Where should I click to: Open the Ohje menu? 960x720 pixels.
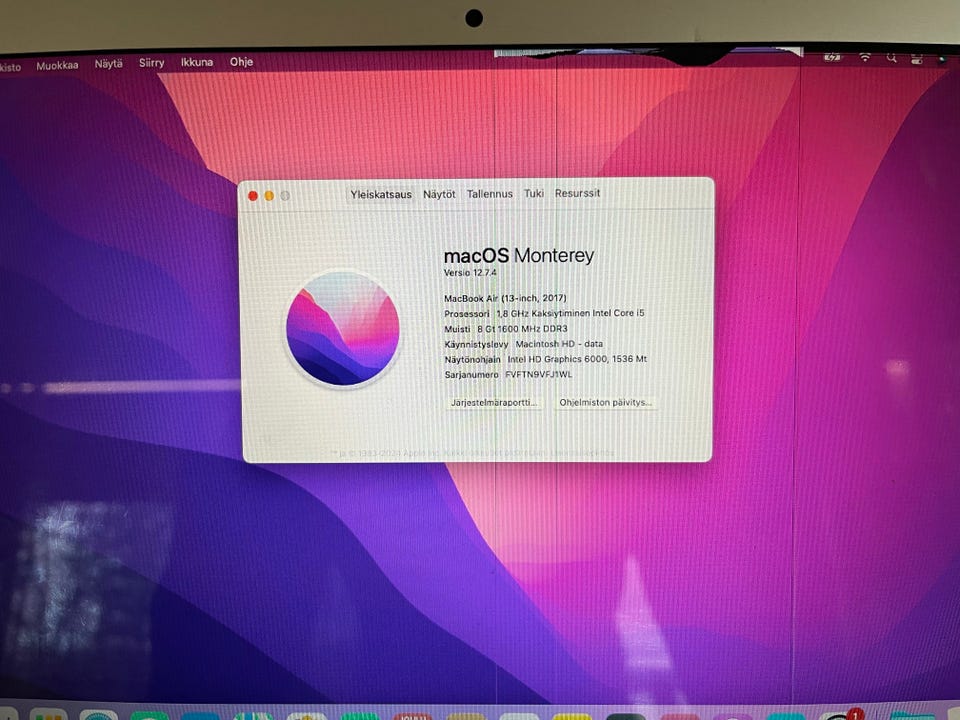coord(241,62)
